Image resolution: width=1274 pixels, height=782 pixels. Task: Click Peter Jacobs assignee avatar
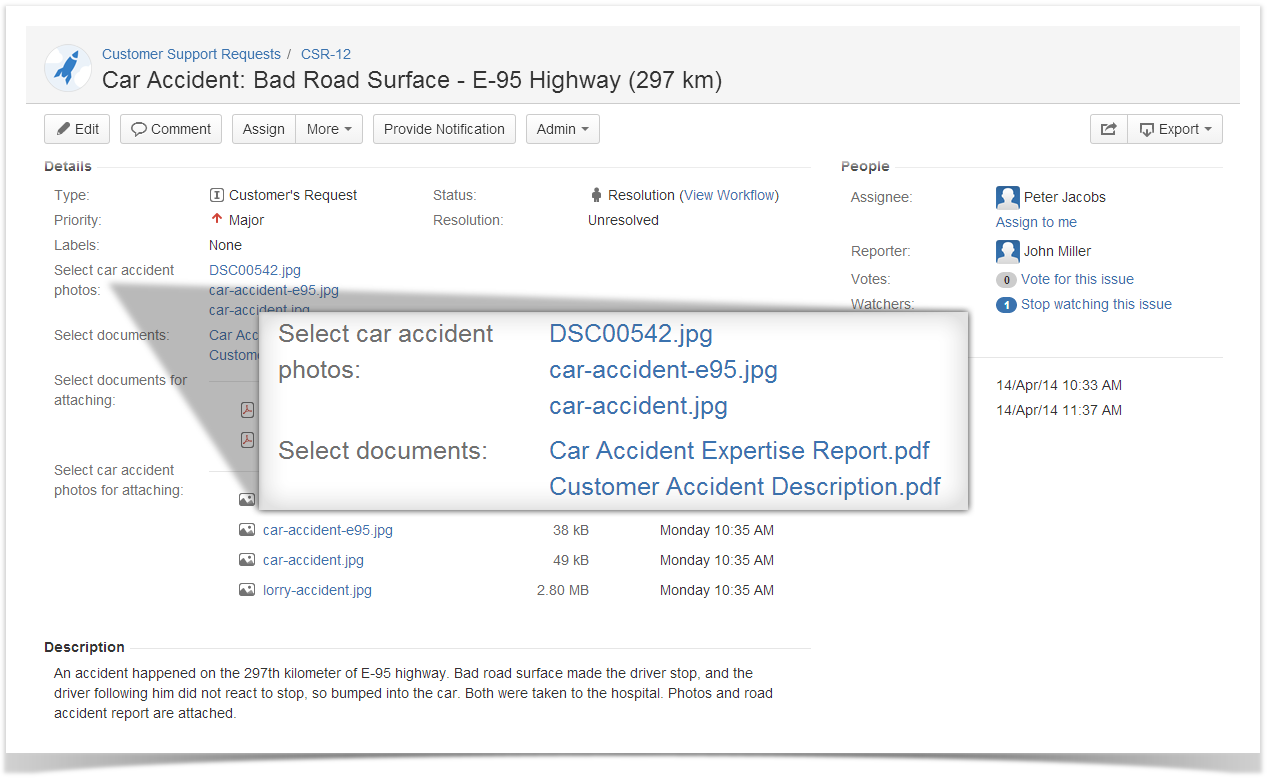coord(1008,197)
